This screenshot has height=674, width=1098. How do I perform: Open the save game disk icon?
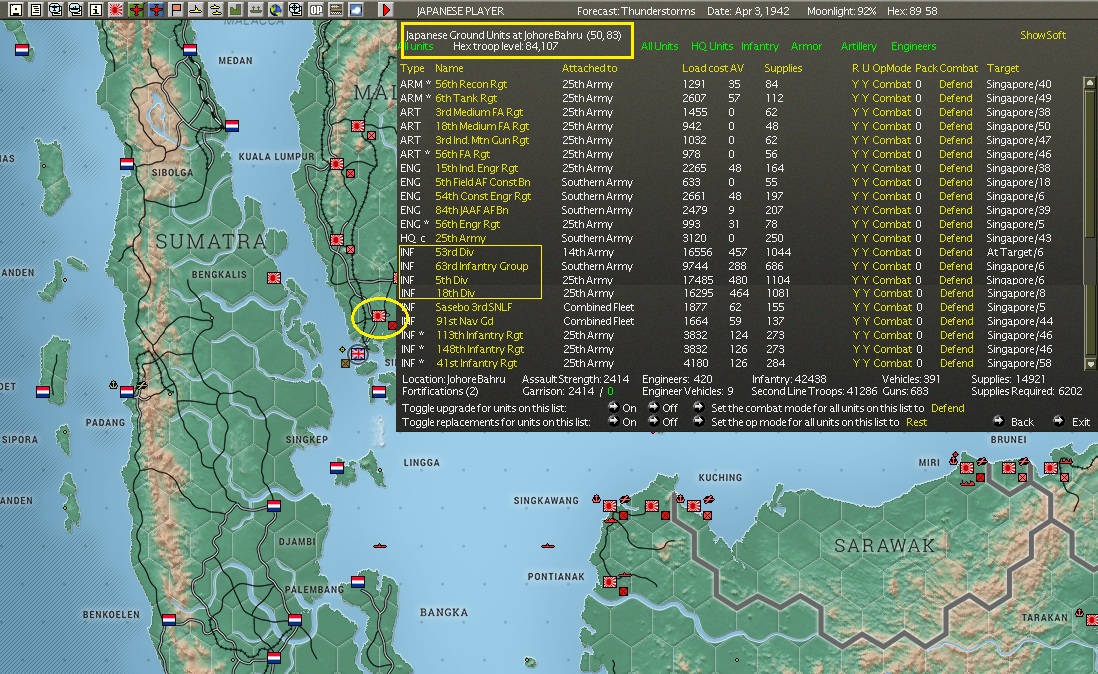[x=15, y=10]
